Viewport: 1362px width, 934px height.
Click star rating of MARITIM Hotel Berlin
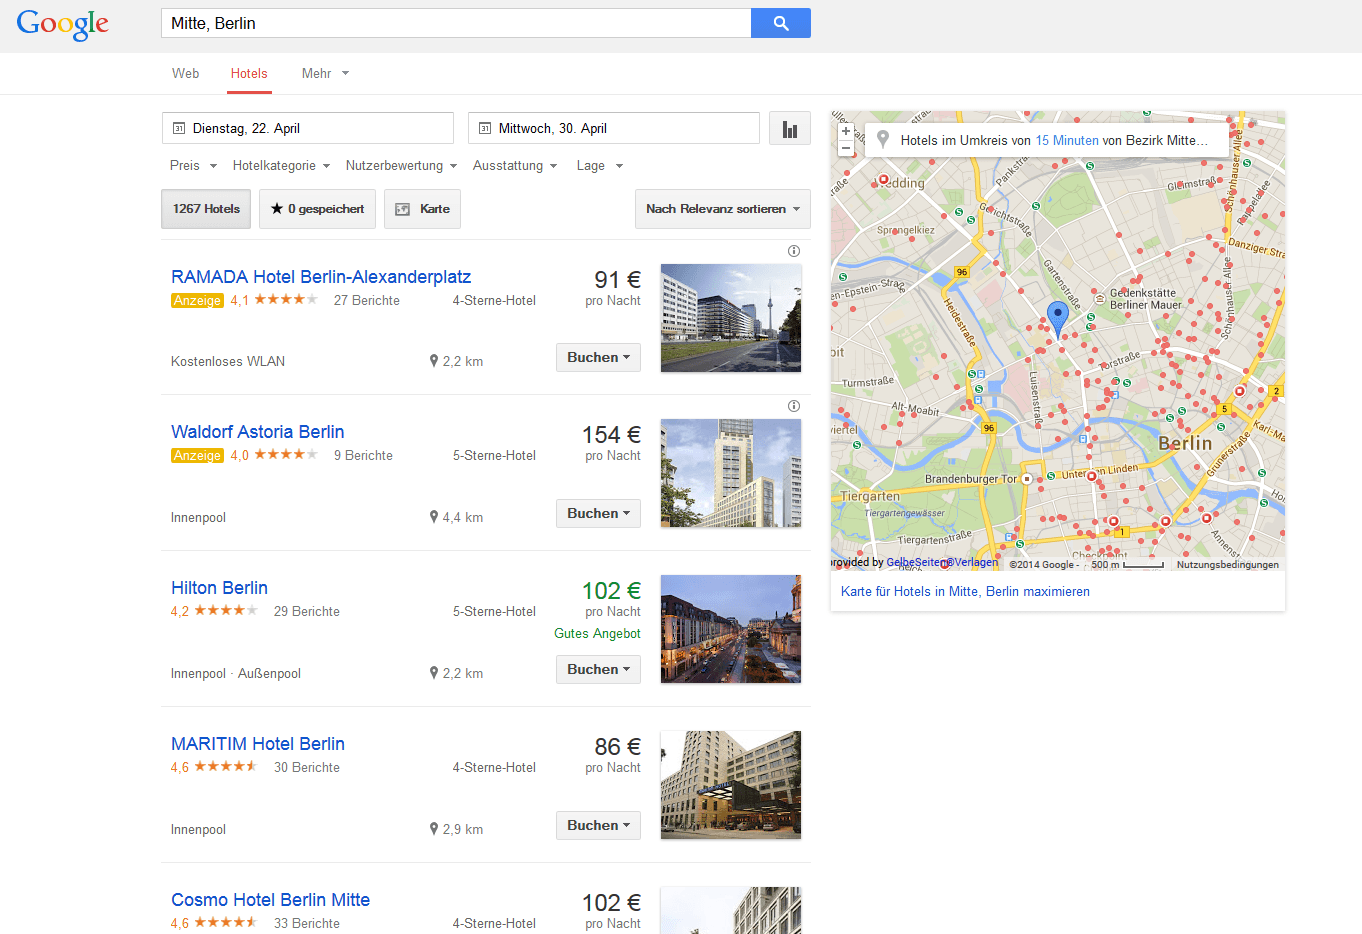[226, 766]
